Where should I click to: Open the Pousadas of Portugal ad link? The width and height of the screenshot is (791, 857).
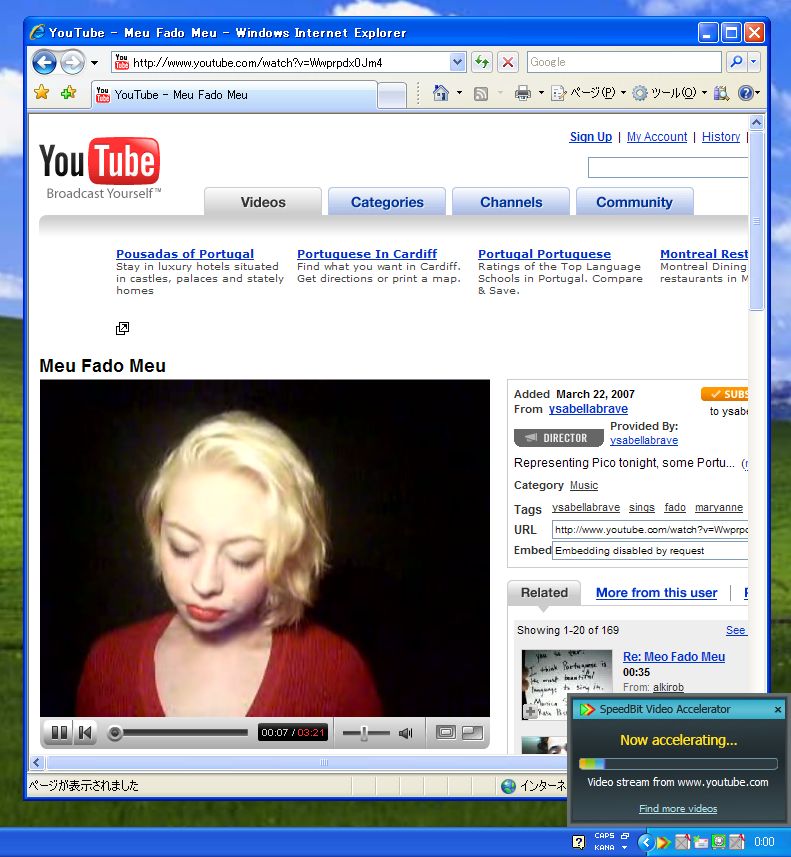point(185,254)
